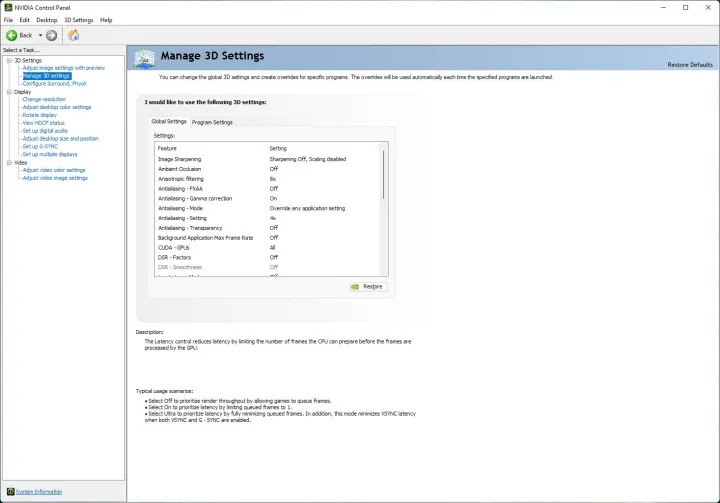This screenshot has height=503, width=720.
Task: Select Configure Surround, PhysX
Action: (55, 84)
